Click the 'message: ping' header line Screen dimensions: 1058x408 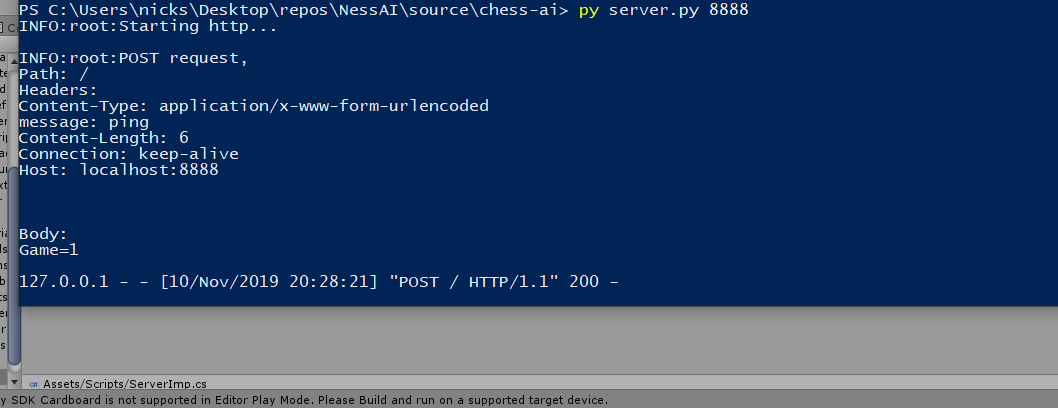[x=84, y=122]
